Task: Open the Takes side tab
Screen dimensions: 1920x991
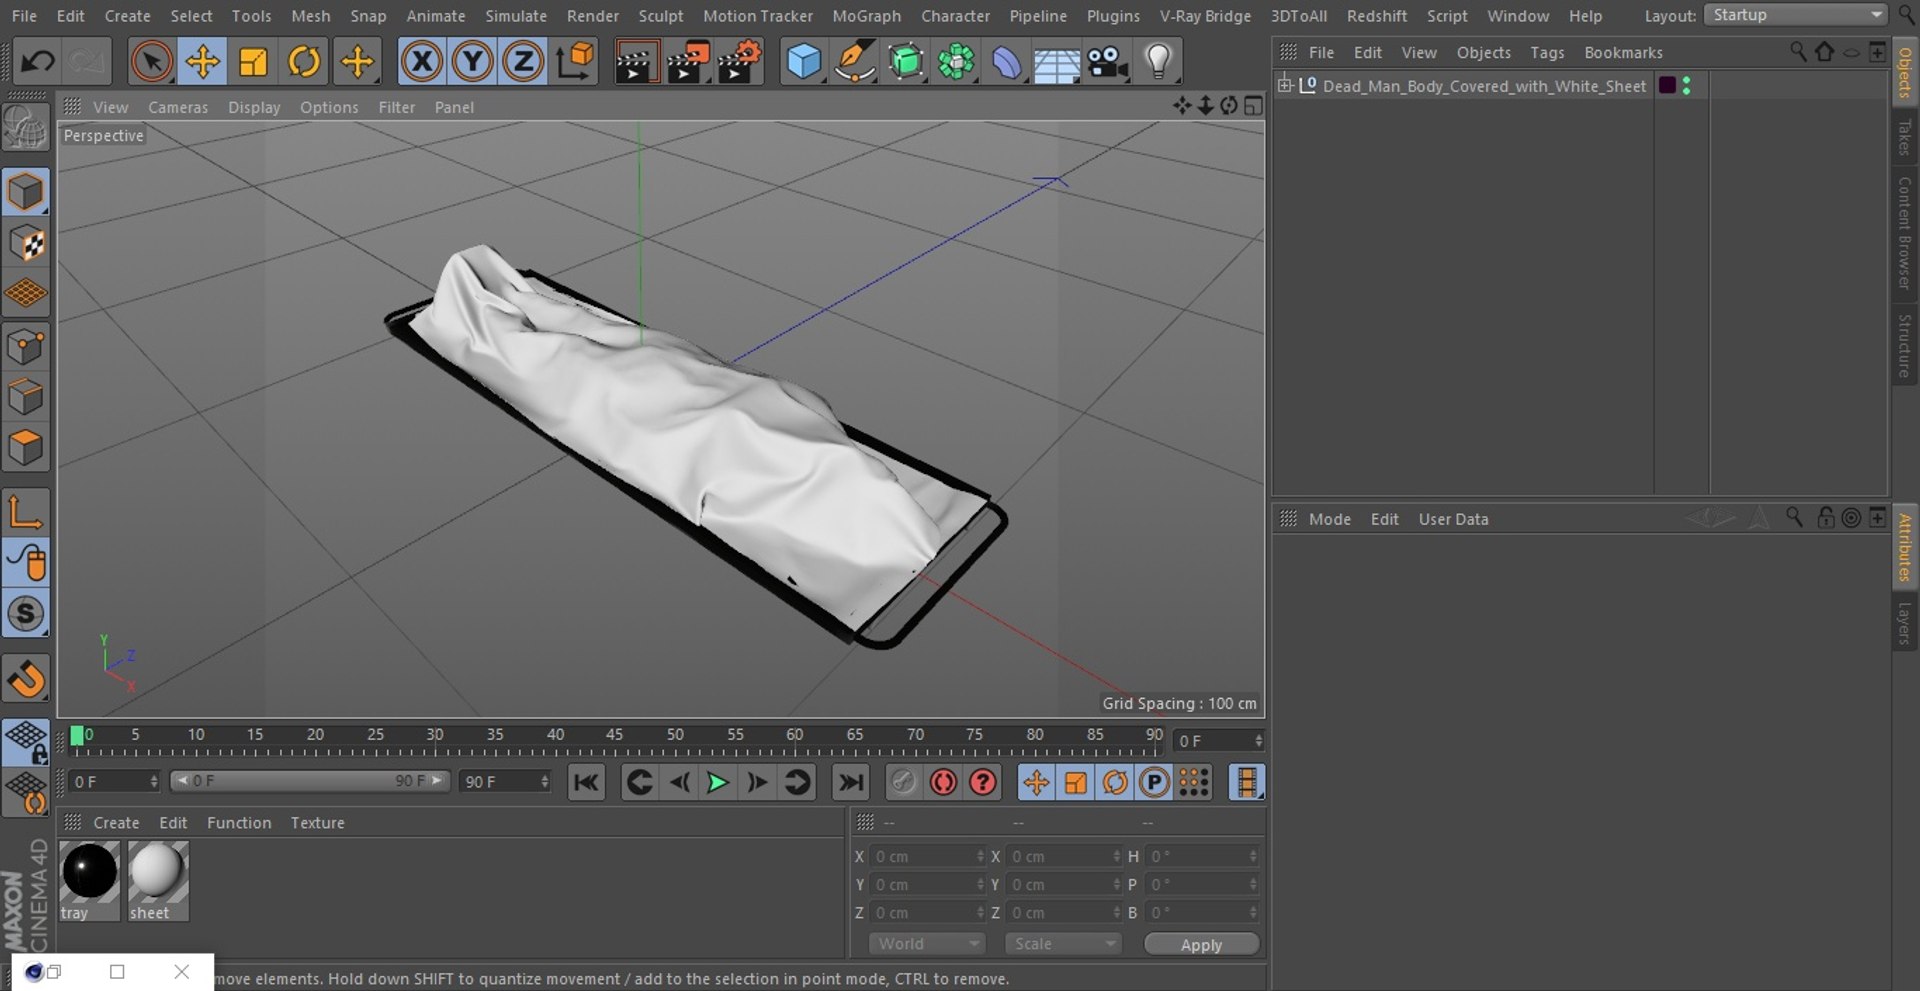Action: pyautogui.click(x=1904, y=137)
